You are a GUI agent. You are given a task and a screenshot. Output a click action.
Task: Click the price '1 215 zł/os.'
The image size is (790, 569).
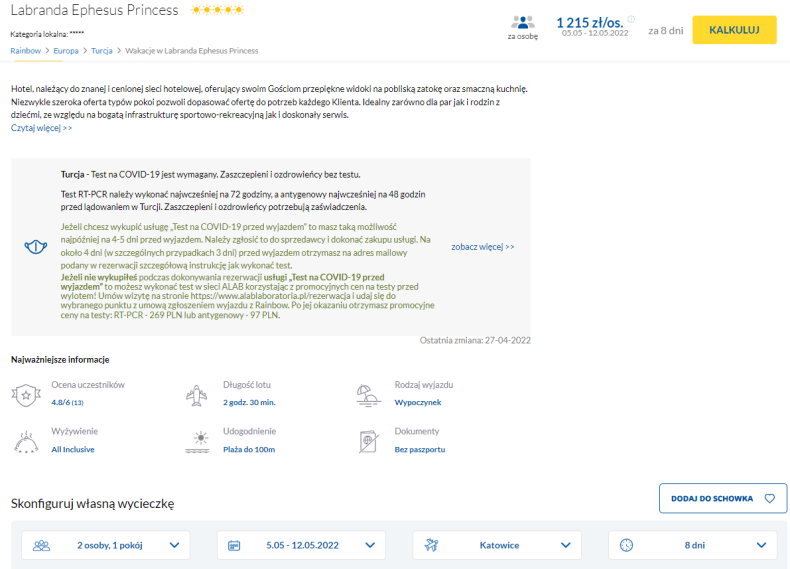click(589, 22)
